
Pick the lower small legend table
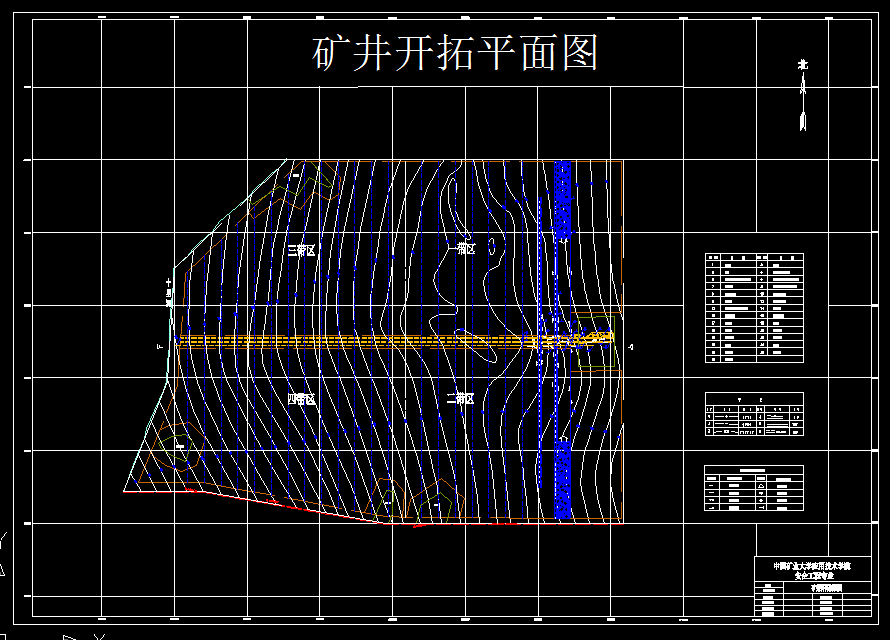click(x=754, y=488)
